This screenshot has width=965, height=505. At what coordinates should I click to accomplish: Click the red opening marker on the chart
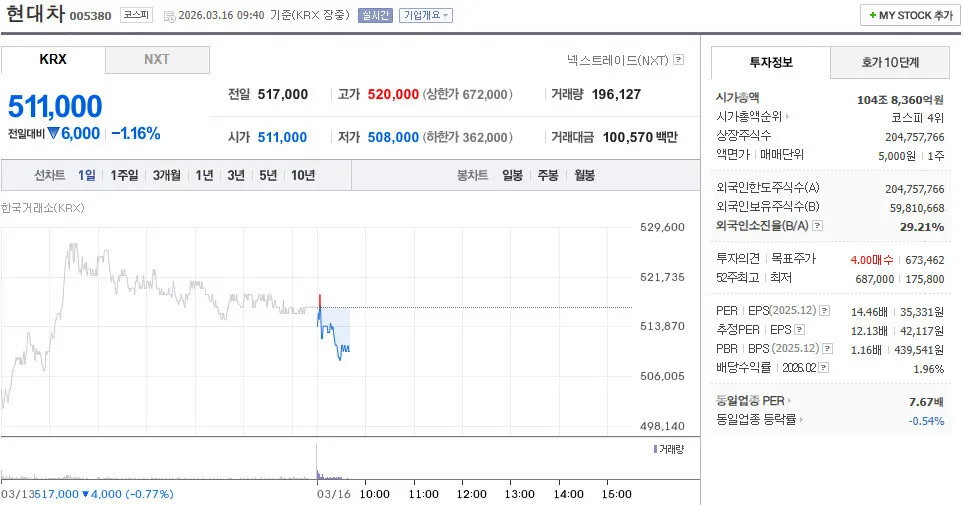tap(319, 300)
